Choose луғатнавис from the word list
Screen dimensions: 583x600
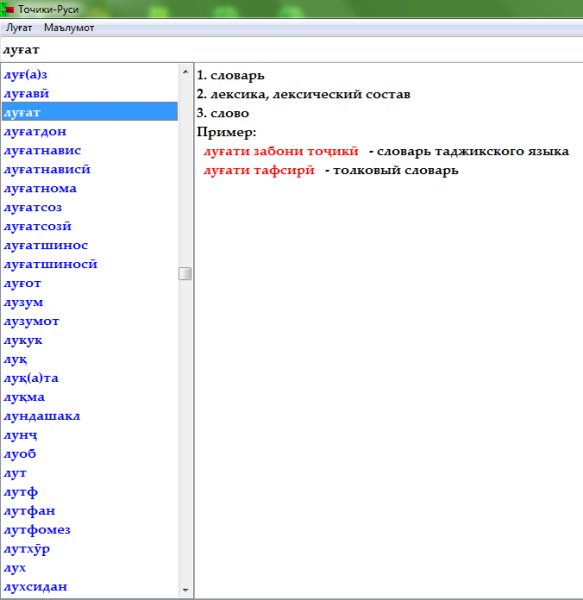pyautogui.click(x=42, y=150)
